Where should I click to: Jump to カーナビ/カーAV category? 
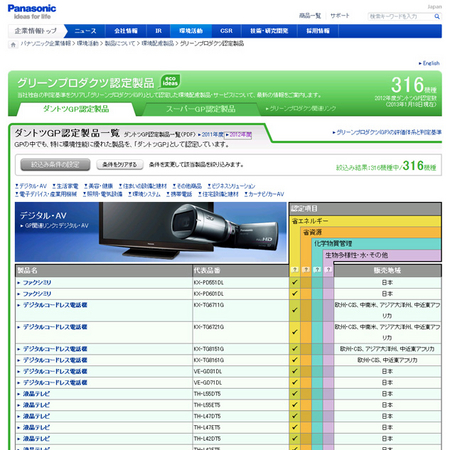coord(264,194)
